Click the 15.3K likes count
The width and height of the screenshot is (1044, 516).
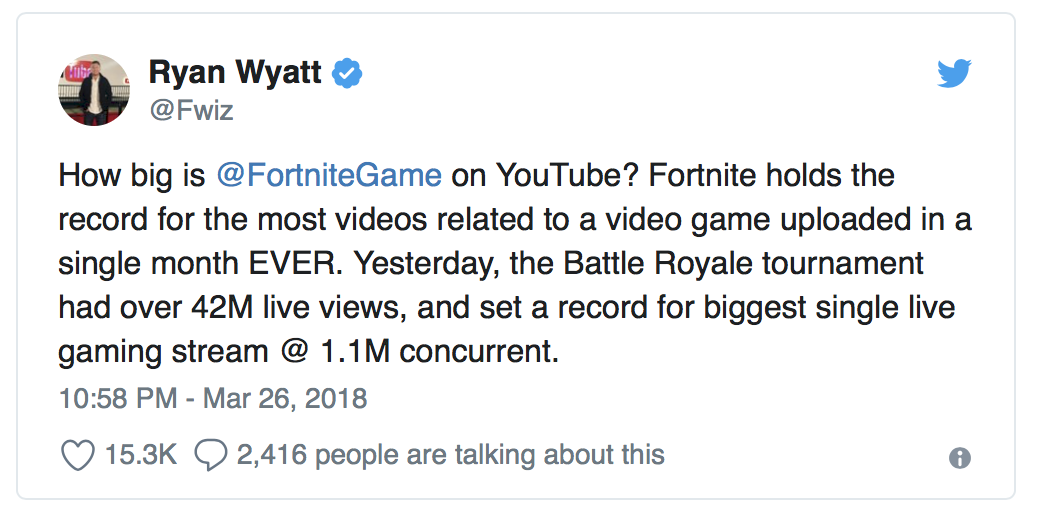(140, 456)
